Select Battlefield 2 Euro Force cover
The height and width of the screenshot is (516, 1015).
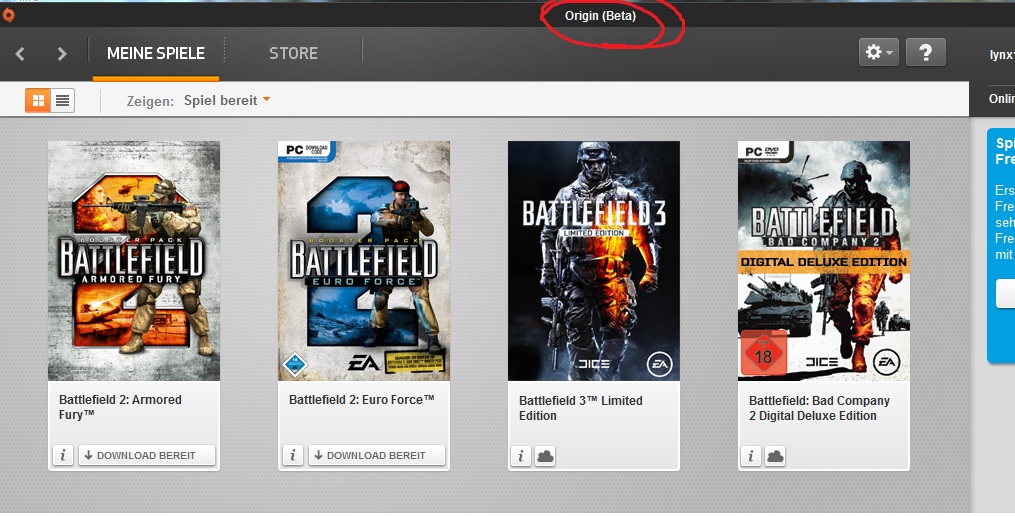point(364,261)
